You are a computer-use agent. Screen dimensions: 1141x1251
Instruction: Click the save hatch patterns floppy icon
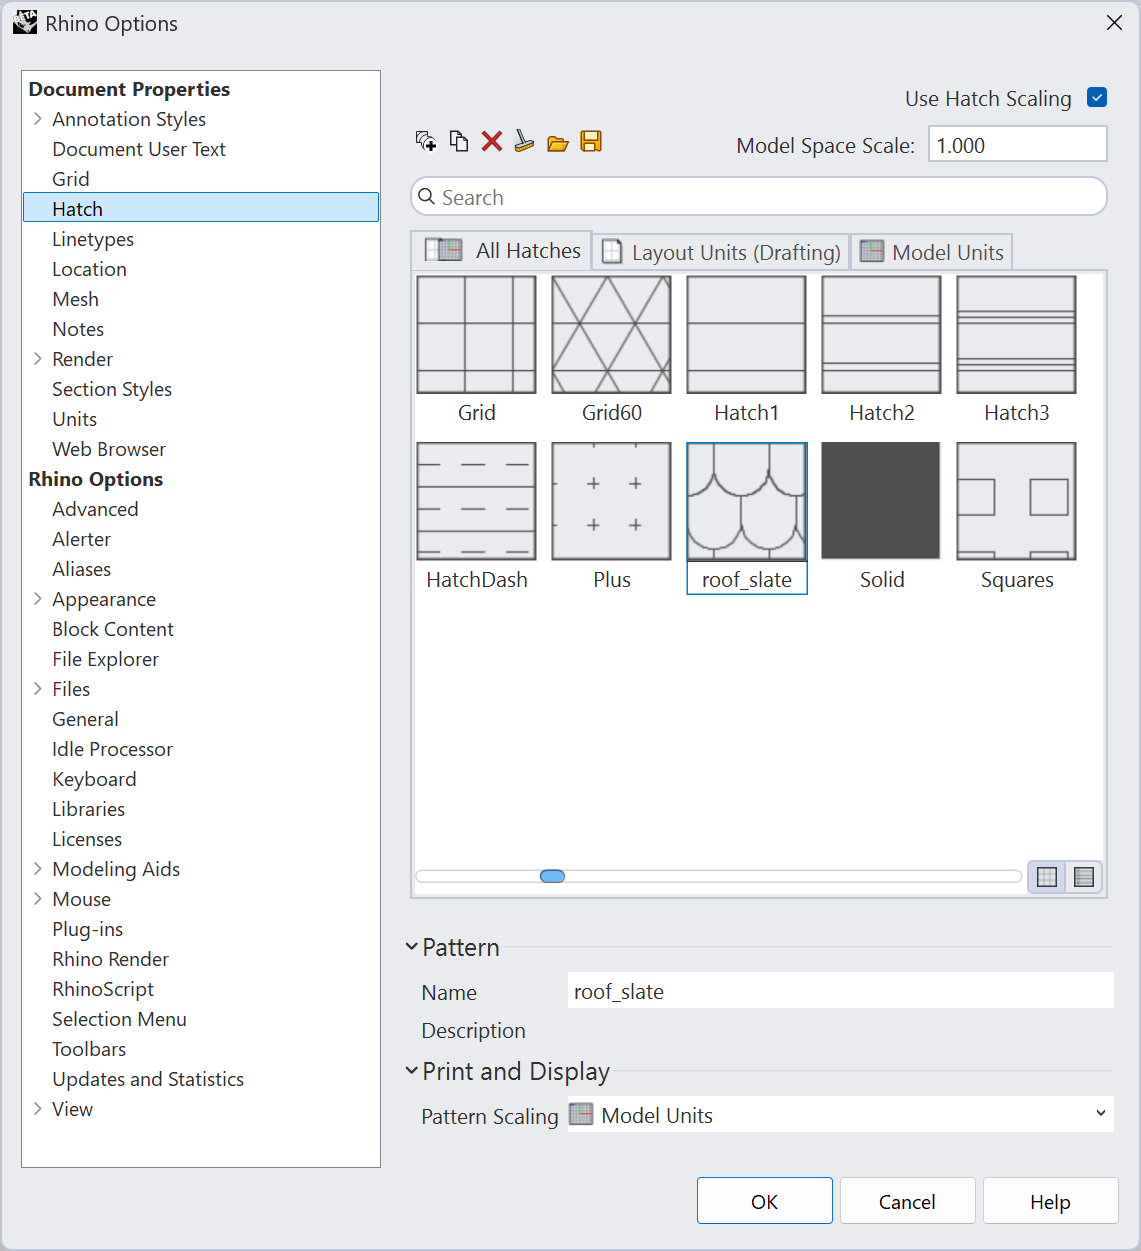(591, 141)
